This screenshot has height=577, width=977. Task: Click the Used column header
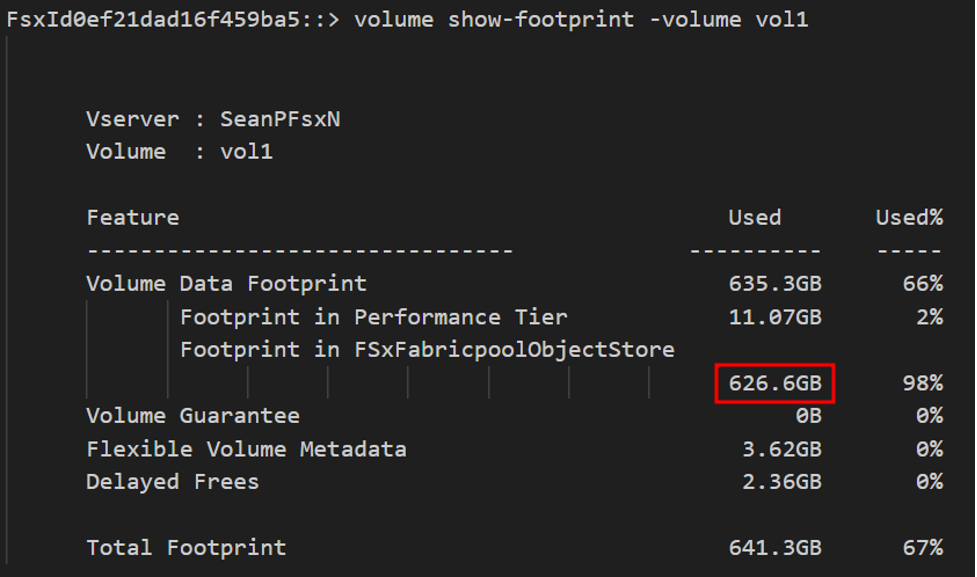[x=754, y=218]
